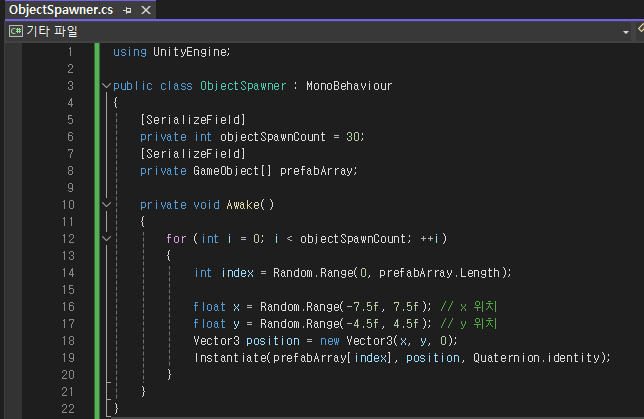Click 'float y' declaration on line 17
The image size is (644, 419).
(x=216, y=324)
